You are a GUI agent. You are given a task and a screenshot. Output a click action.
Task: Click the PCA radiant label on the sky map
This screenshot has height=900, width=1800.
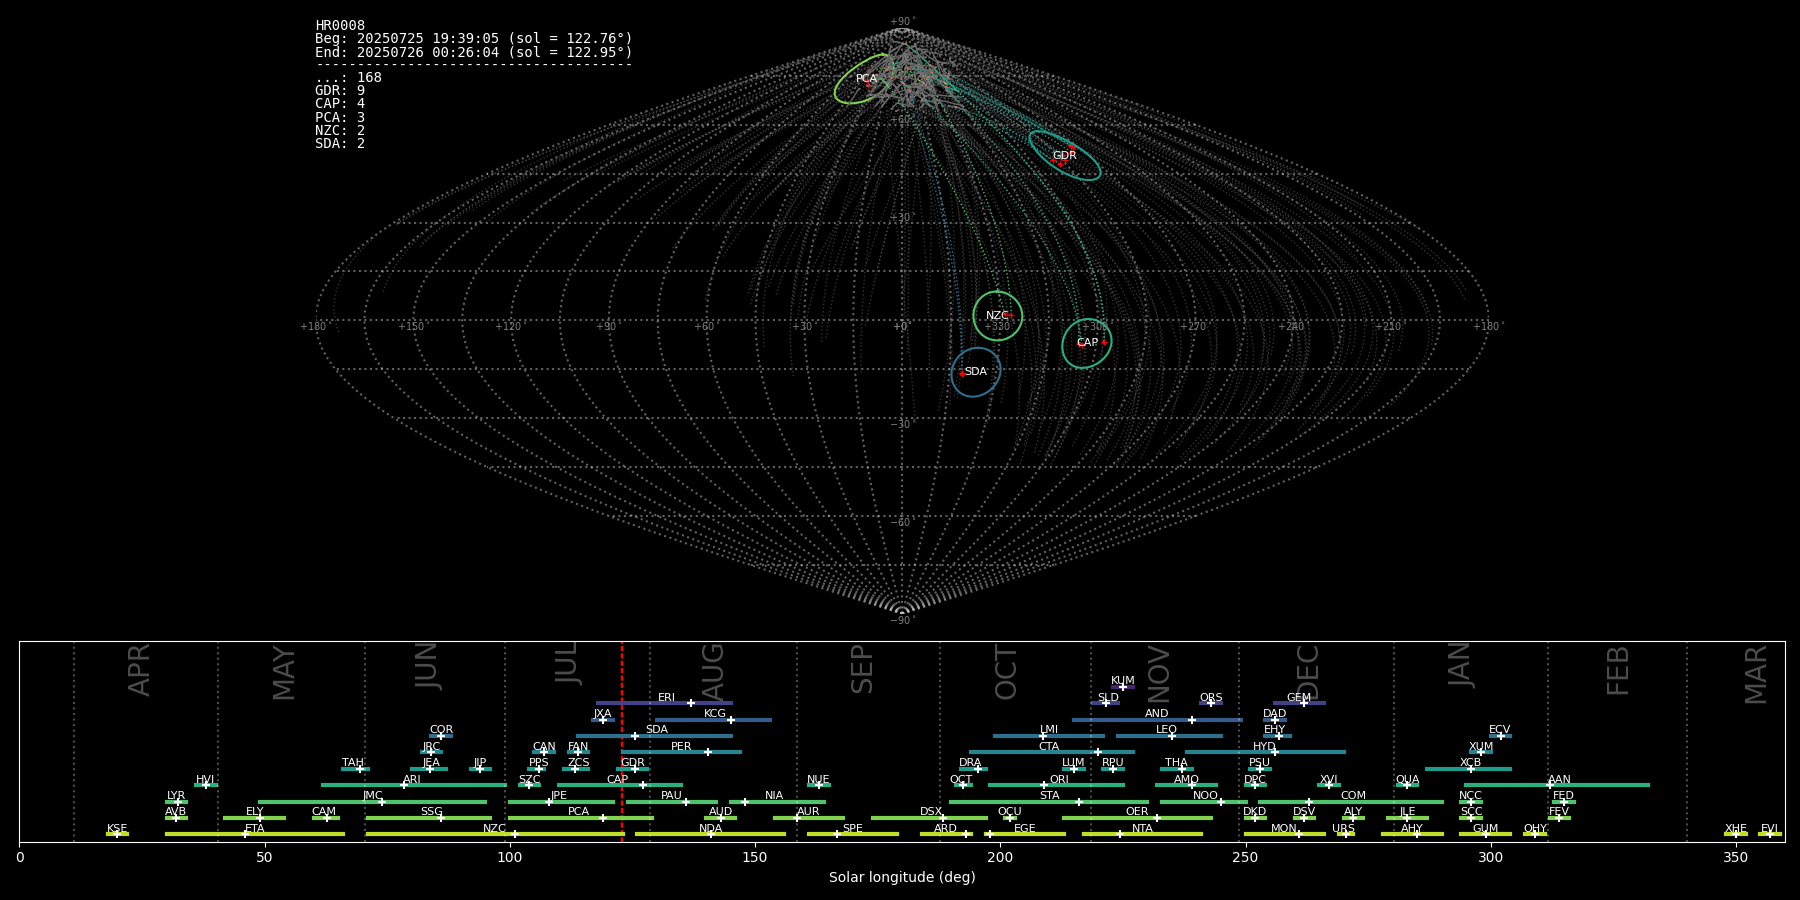866,79
